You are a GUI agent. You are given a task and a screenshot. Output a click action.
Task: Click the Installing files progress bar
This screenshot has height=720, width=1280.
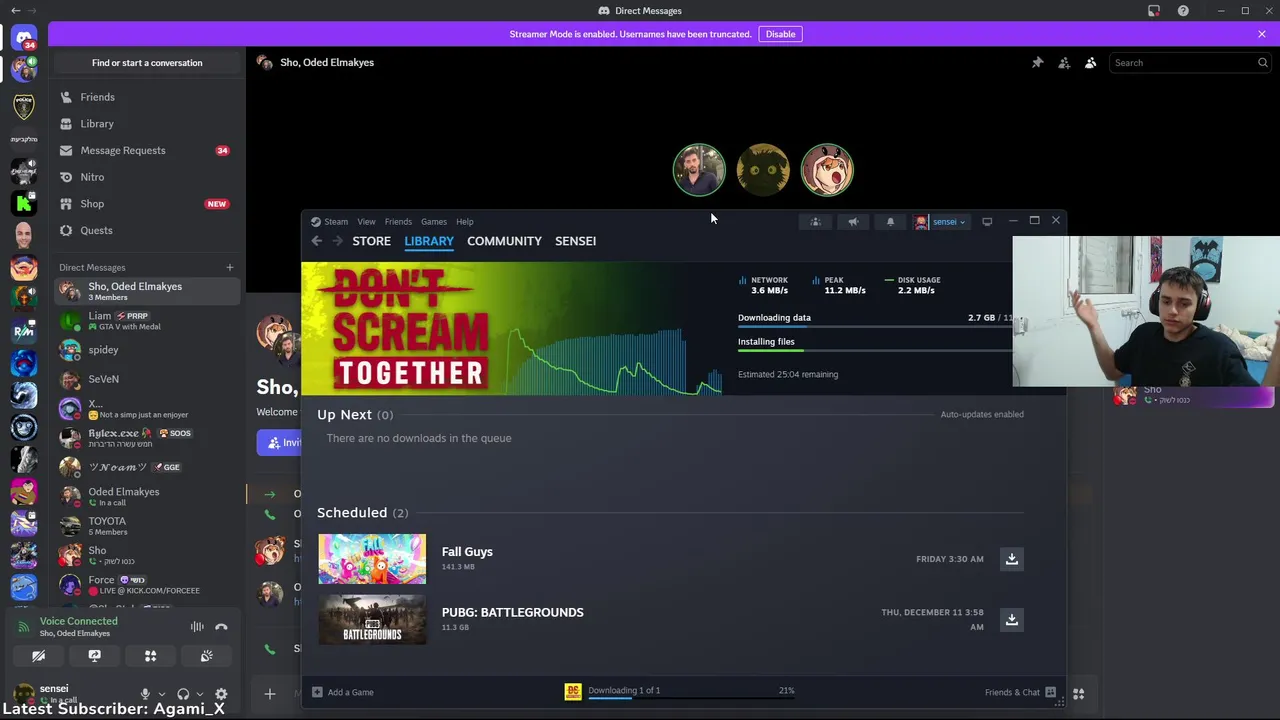875,351
